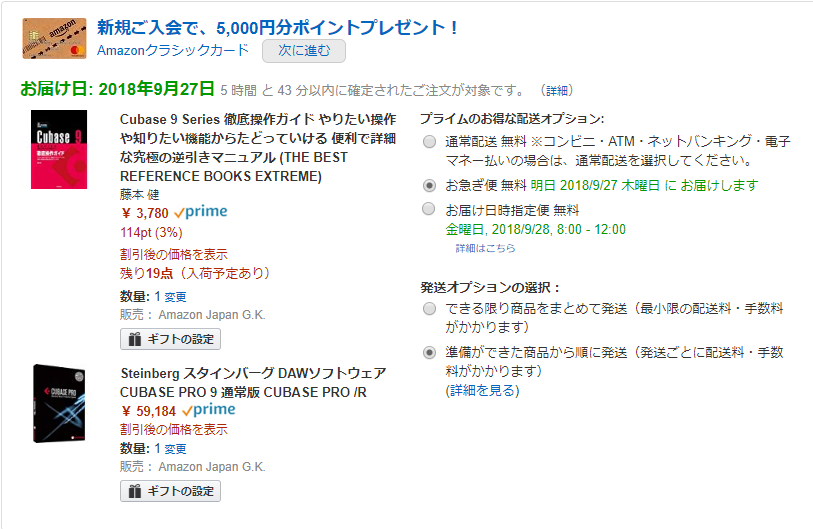Click the 次に進む button
This screenshot has width=813, height=529.
click(304, 51)
